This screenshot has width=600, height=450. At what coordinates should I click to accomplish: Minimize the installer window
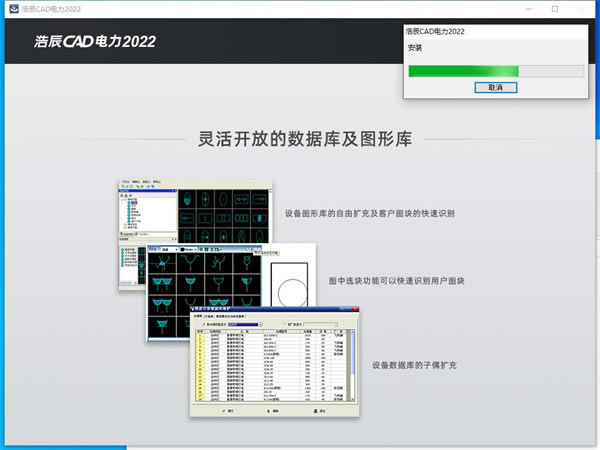click(526, 8)
